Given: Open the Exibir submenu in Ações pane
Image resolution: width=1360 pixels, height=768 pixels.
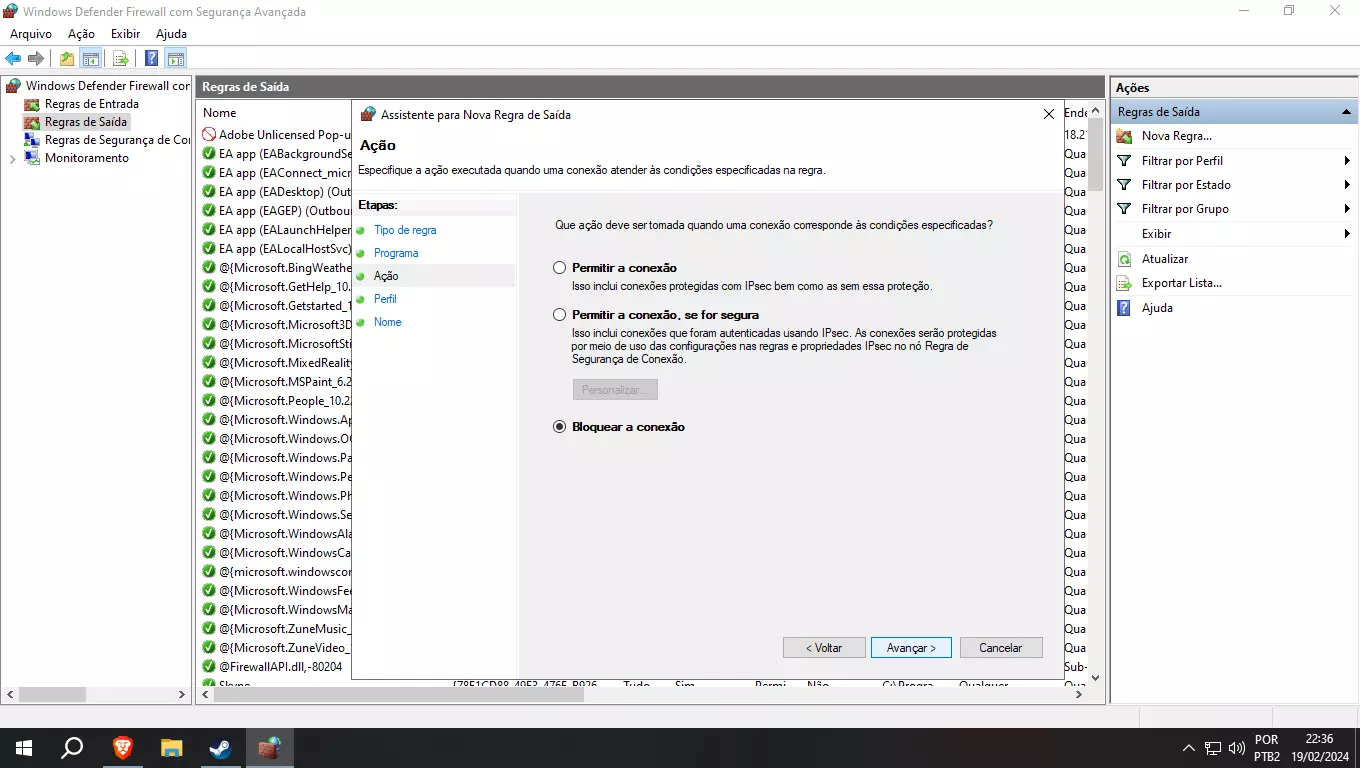Looking at the screenshot, I should point(1235,234).
